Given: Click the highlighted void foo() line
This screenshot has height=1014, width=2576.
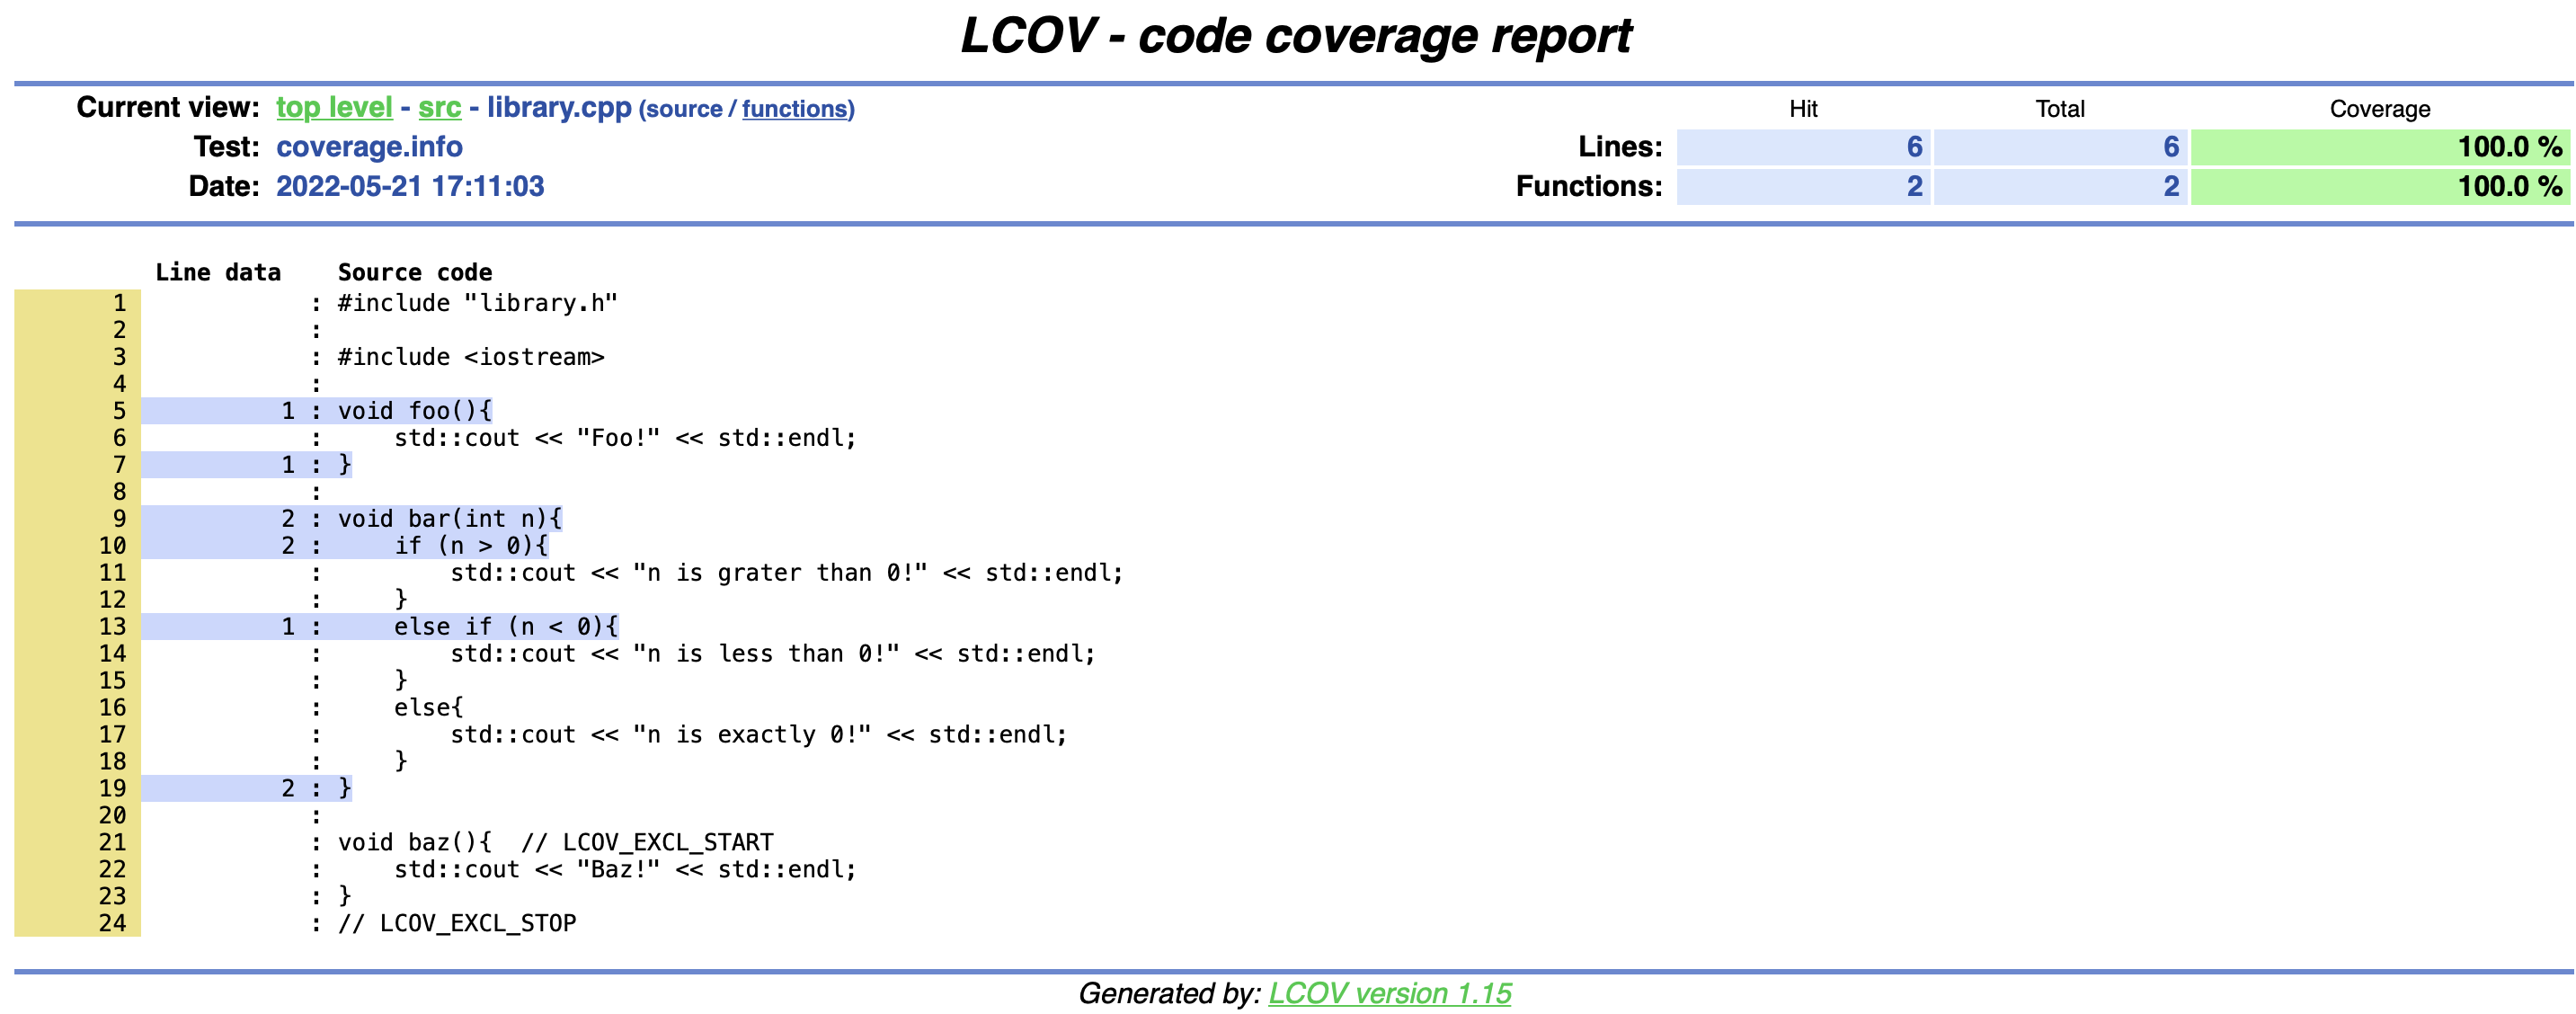Looking at the screenshot, I should (414, 411).
